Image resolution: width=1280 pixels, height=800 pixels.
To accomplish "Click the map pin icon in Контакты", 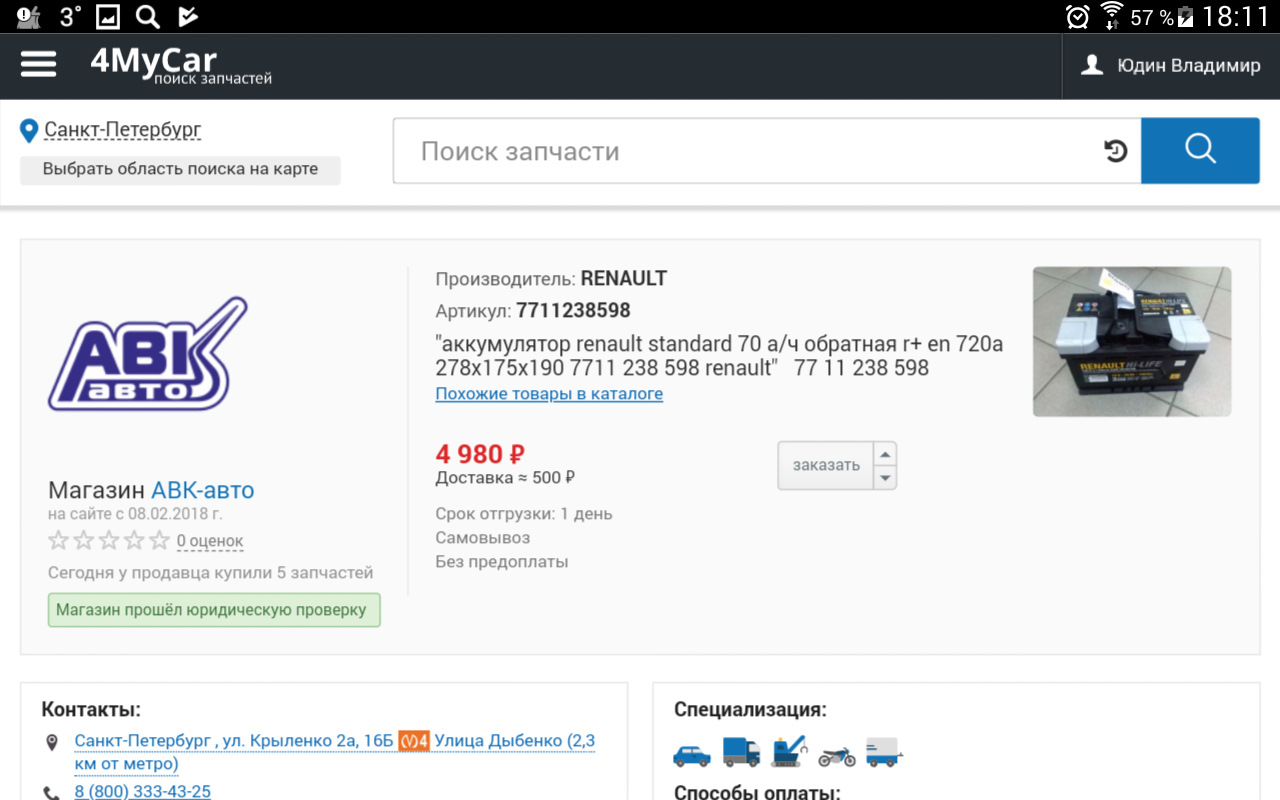I will point(52,742).
